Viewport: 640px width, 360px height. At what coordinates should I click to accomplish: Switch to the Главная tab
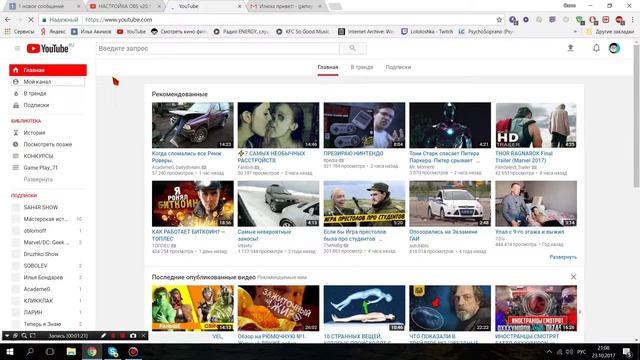328,67
